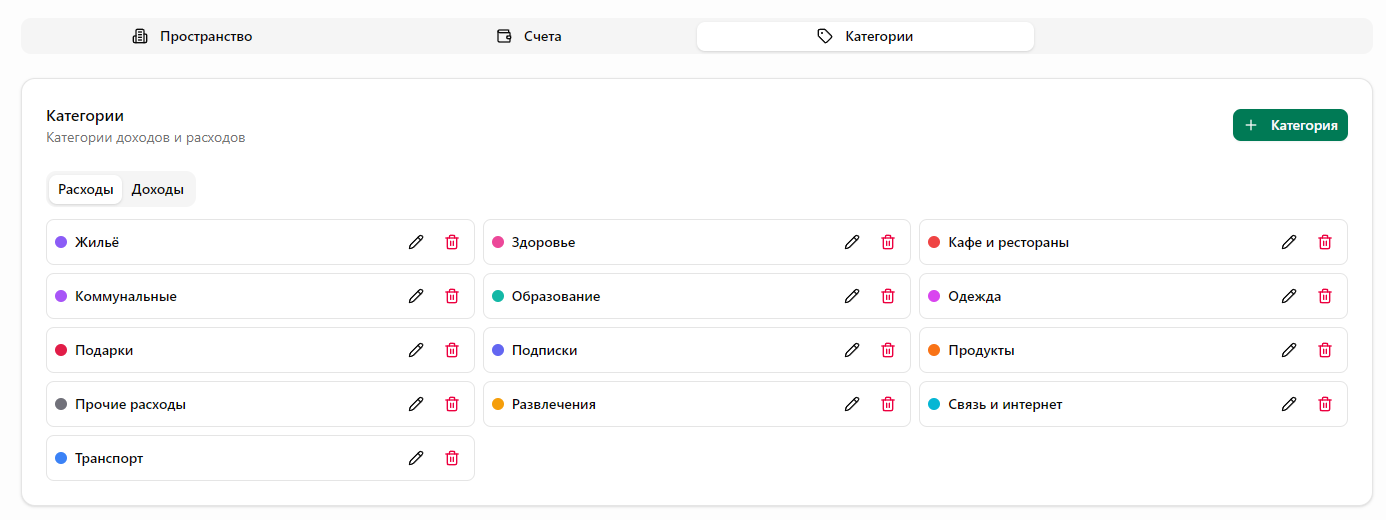Click the Жильё category name
This screenshot has height=520, width=1386.
(97, 242)
